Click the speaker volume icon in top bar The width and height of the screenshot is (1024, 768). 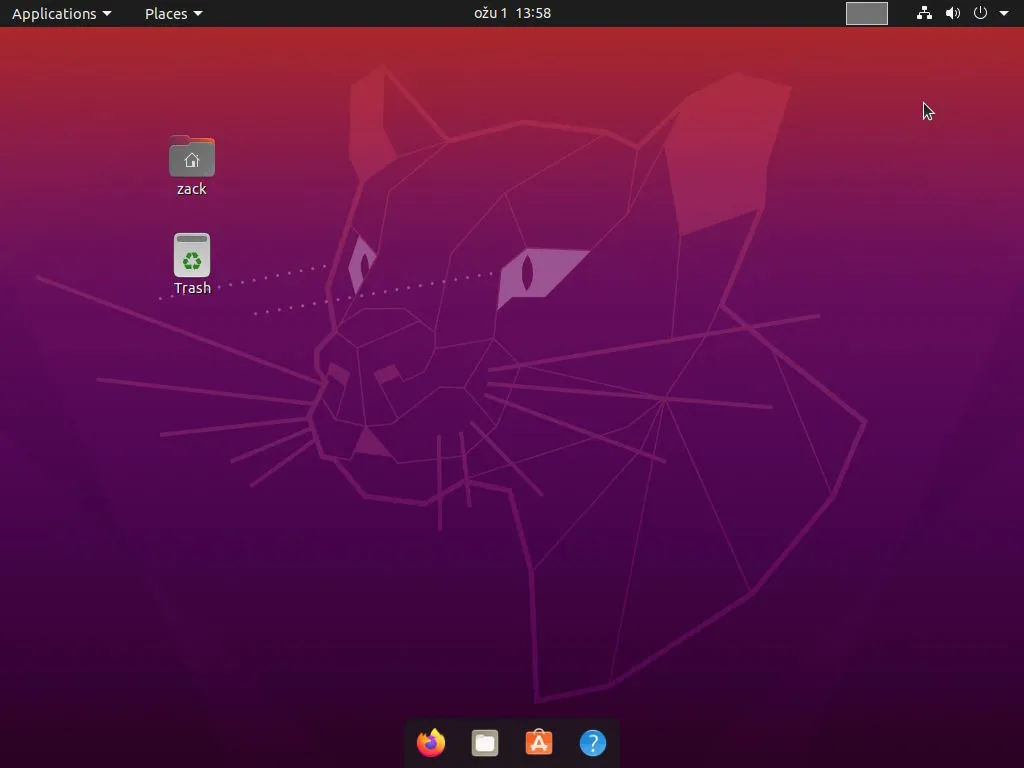(952, 13)
